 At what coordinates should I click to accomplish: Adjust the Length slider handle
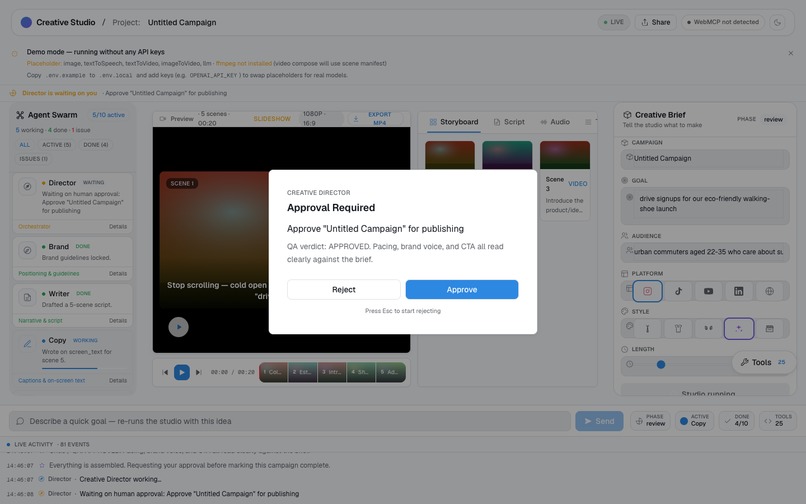(x=661, y=364)
